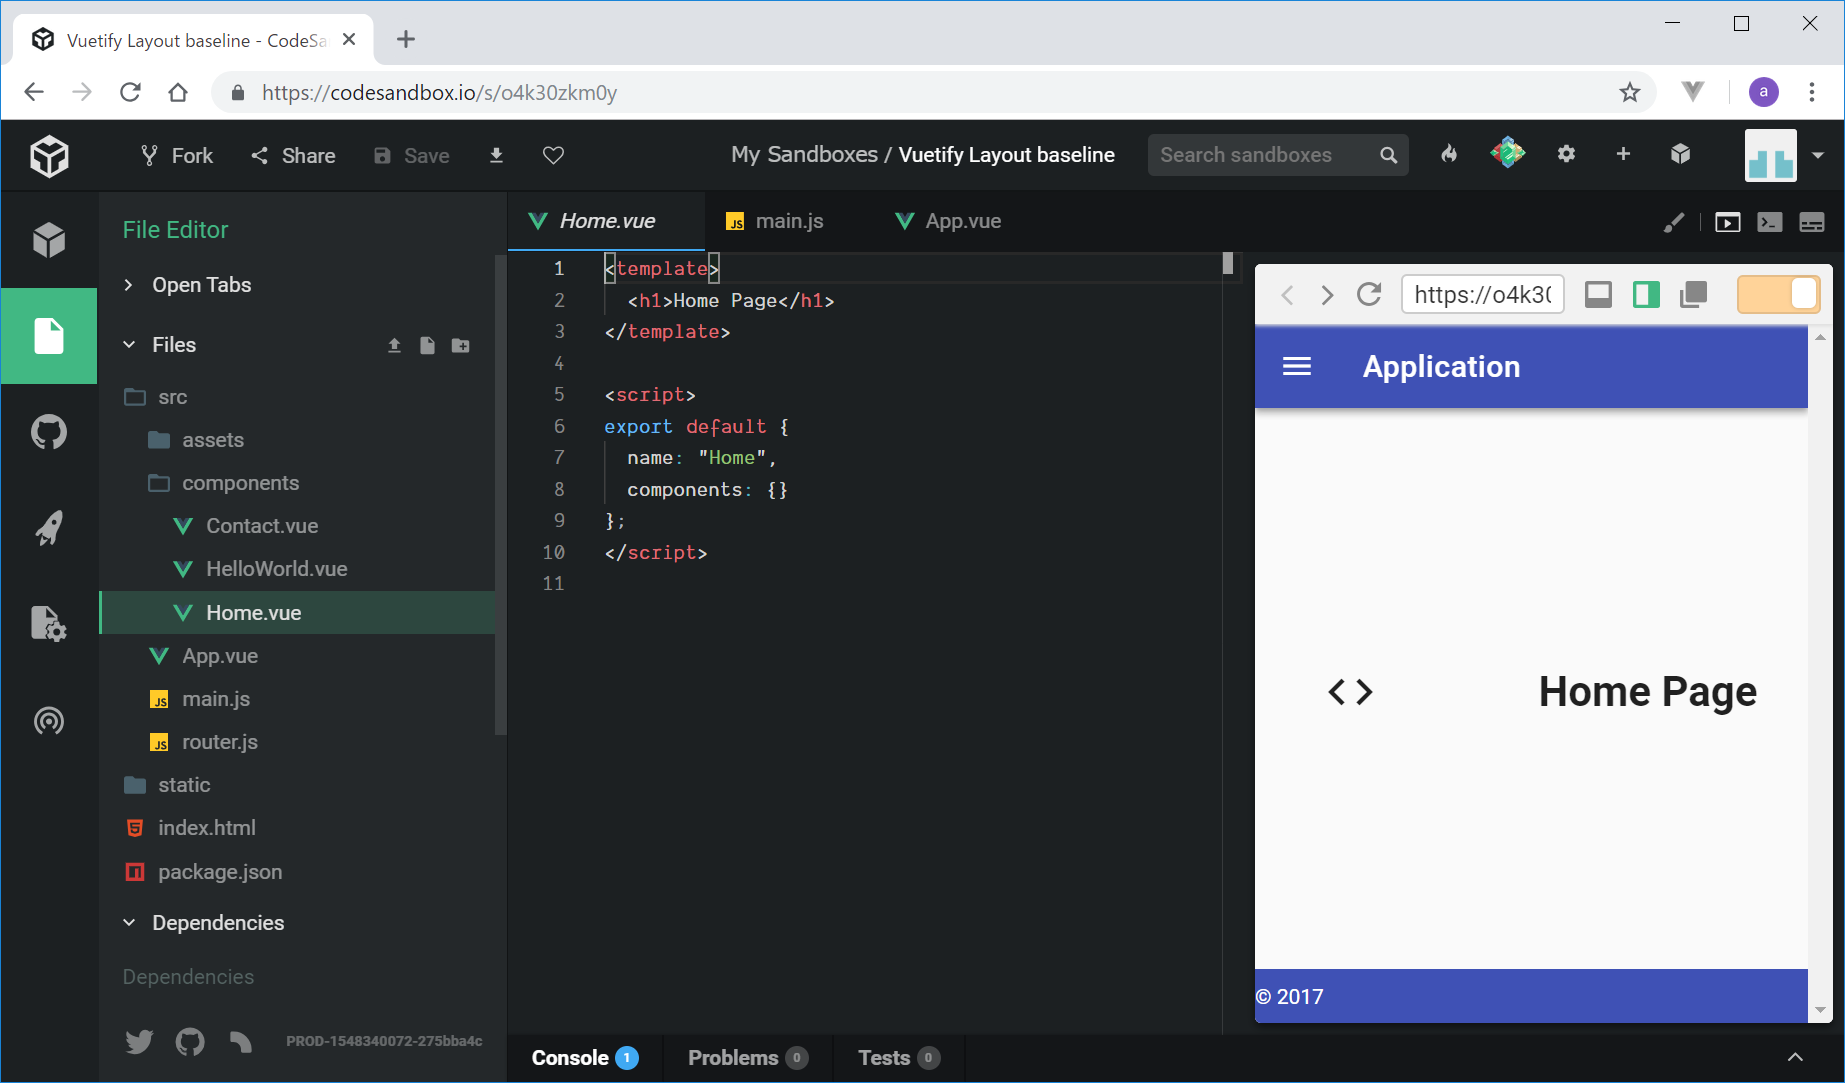The width and height of the screenshot is (1845, 1083).
Task: Toggle the terminal view in the editor
Action: tap(1769, 222)
